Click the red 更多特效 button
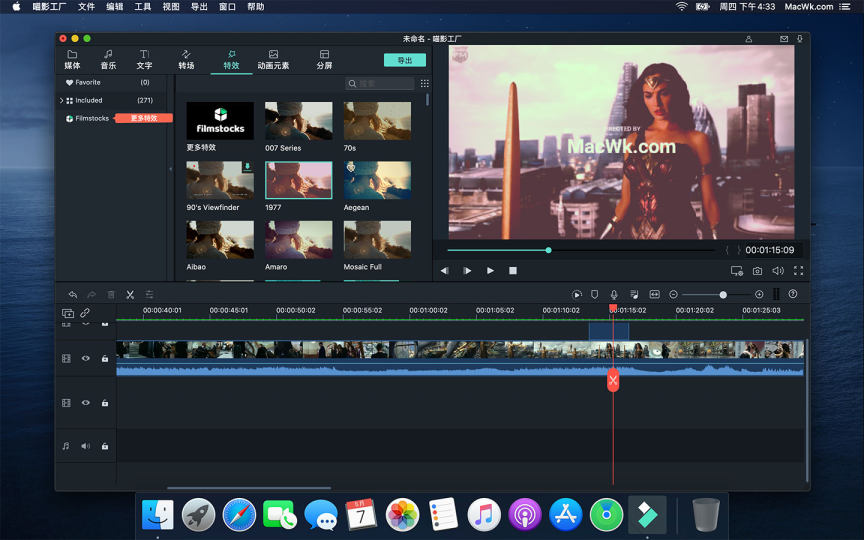864x540 pixels. pyautogui.click(x=144, y=118)
